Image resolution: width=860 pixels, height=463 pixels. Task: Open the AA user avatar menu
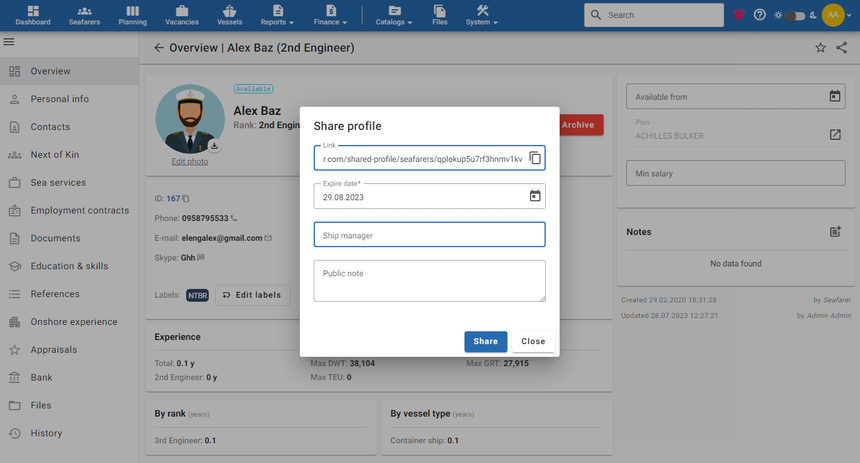[833, 15]
